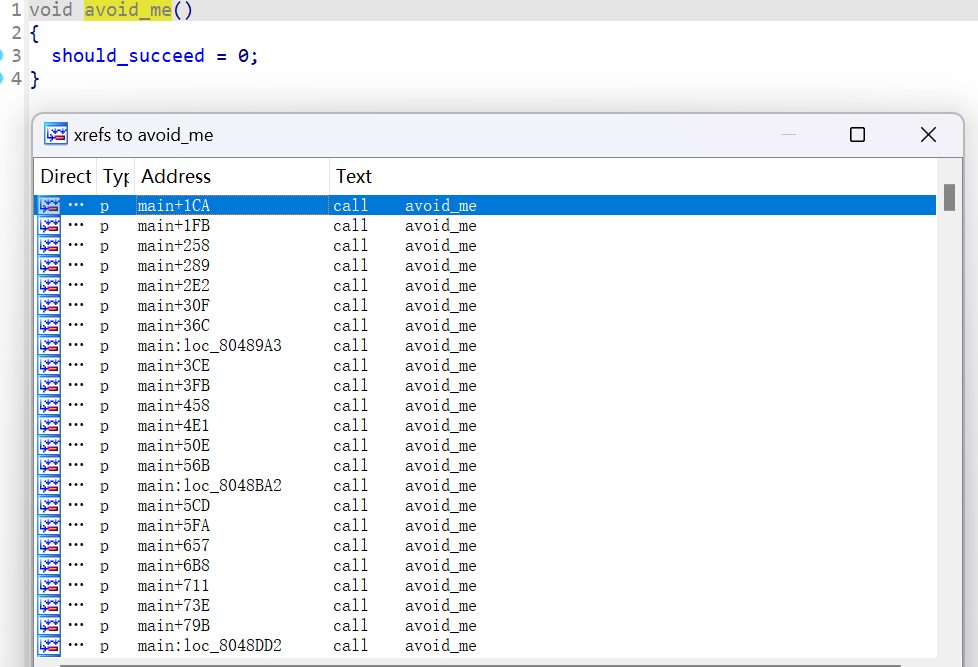Select the main+2E2 address cell
The height and width of the screenshot is (667, 978).
pos(232,285)
